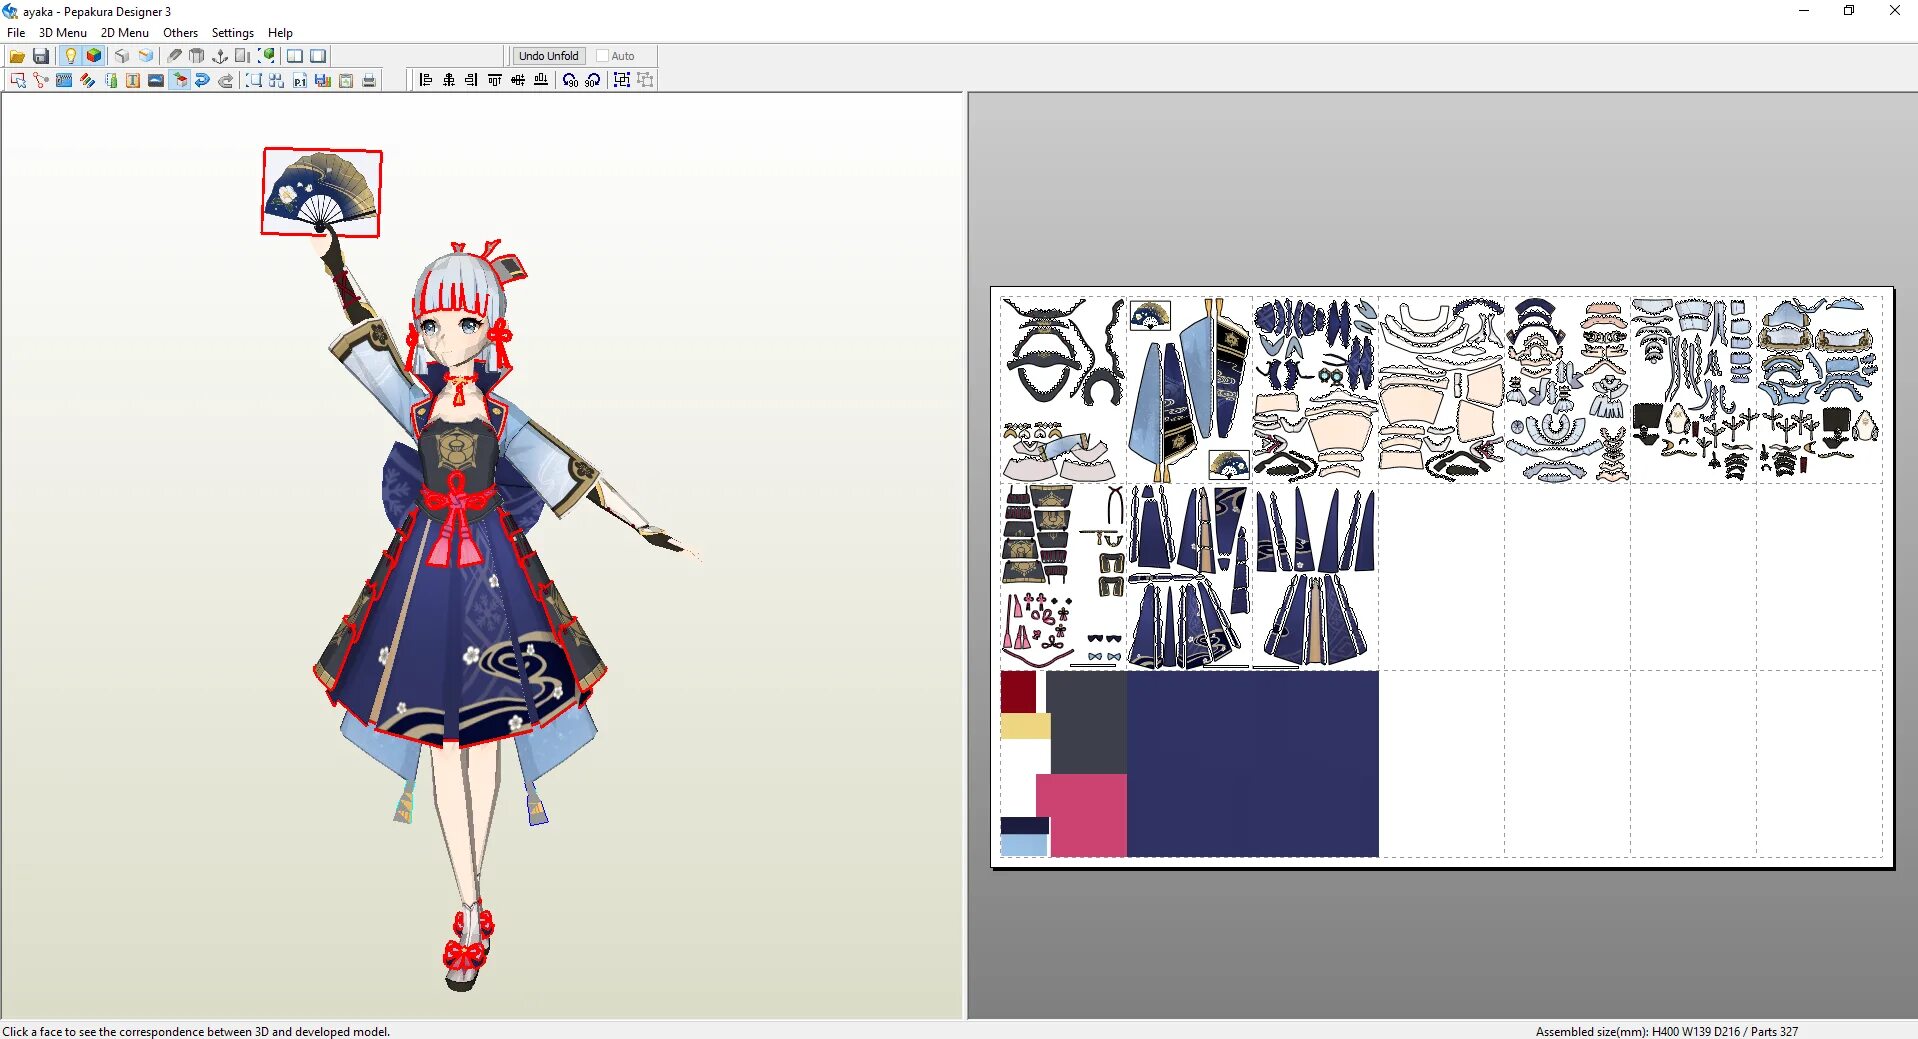Image resolution: width=1918 pixels, height=1039 pixels.
Task: Click the green figure and page icon
Action: point(110,80)
